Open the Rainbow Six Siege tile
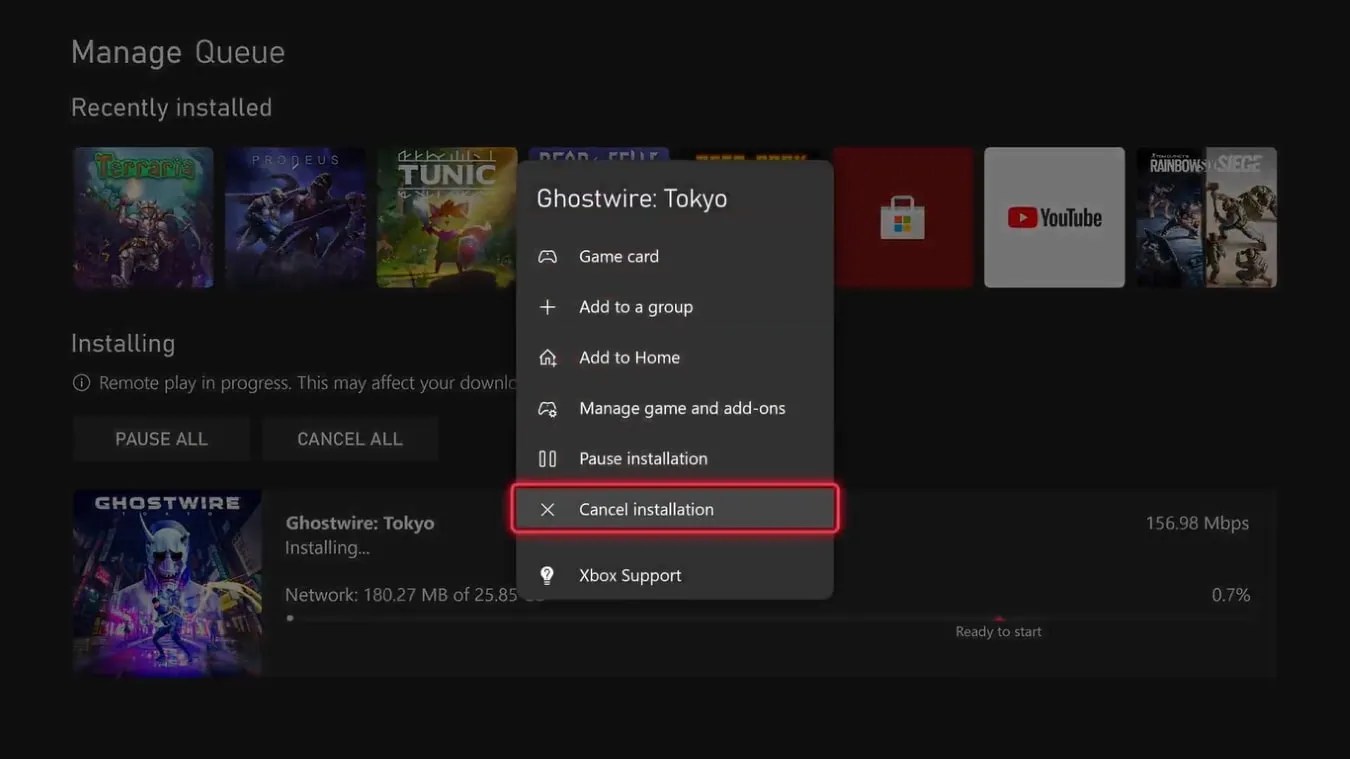 [x=1206, y=217]
